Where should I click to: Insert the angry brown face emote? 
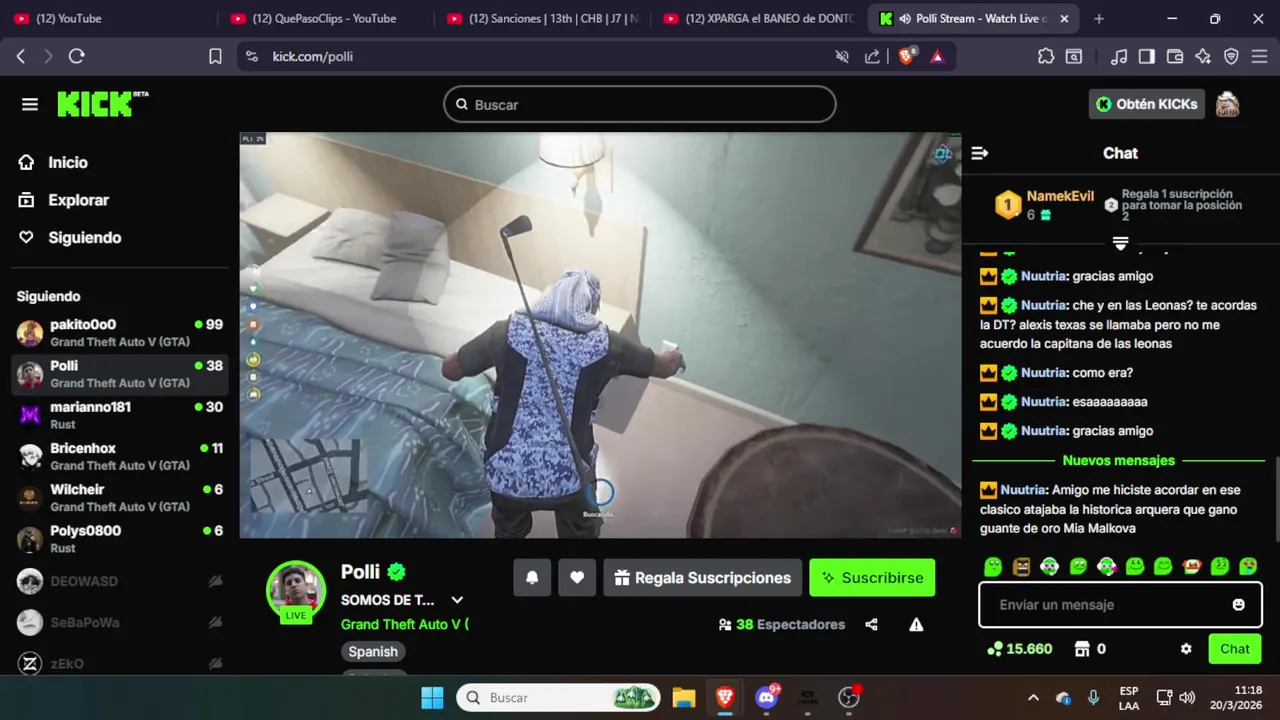click(1021, 567)
